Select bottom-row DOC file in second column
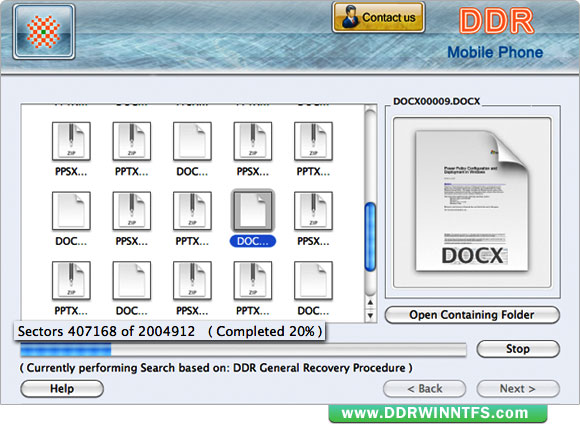The height and width of the screenshot is (424, 580). 132,280
